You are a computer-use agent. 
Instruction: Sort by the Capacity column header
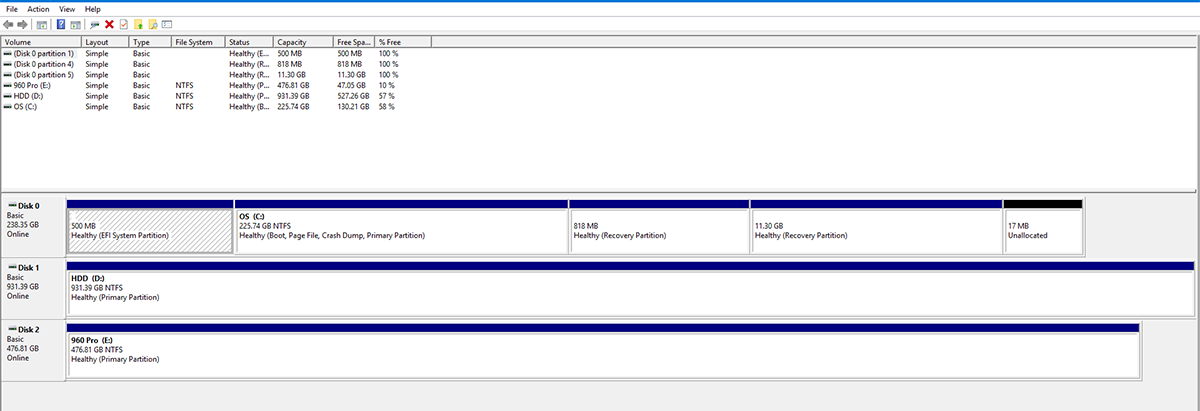[304, 42]
